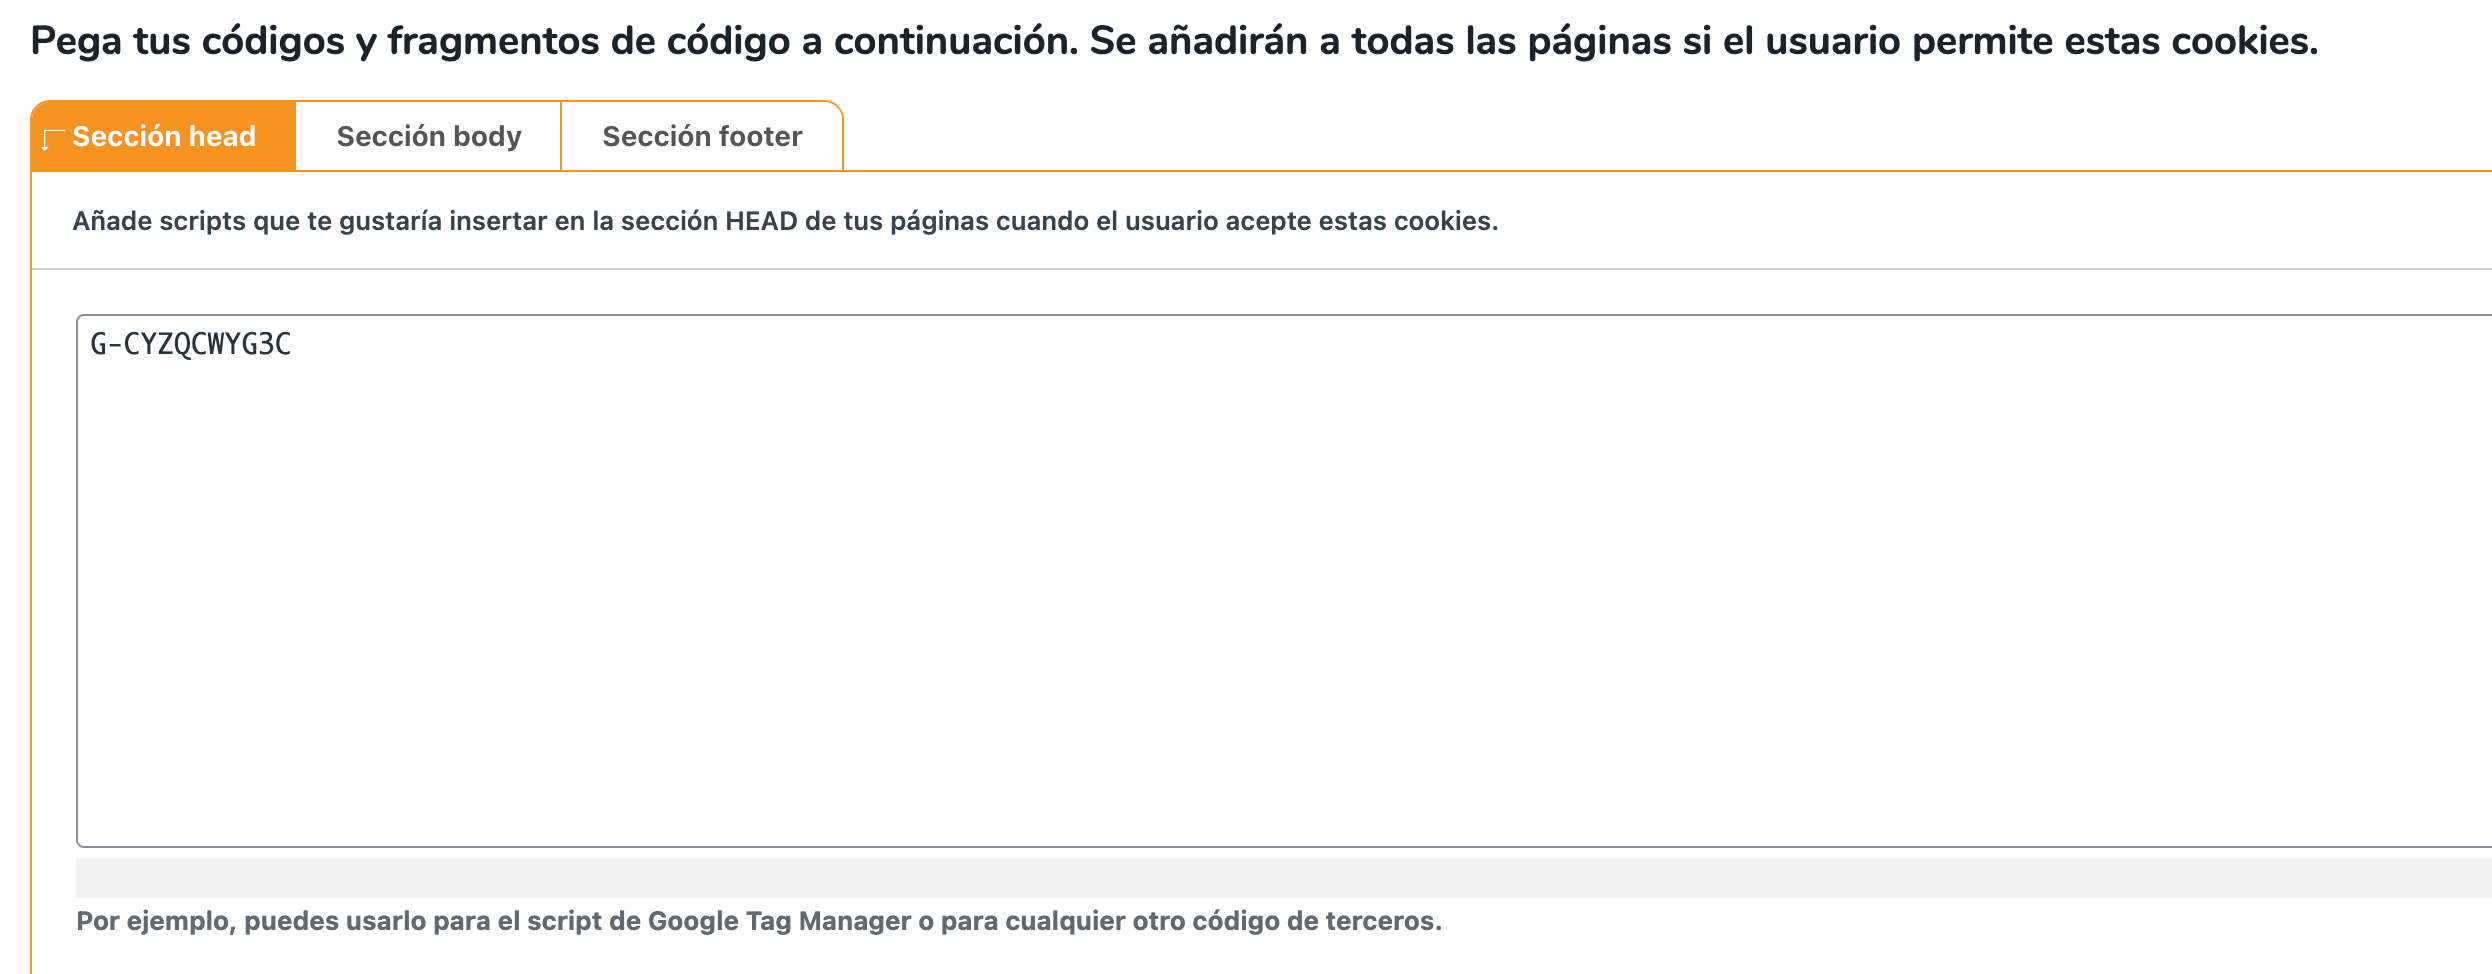The image size is (2492, 974).
Task: Click the word HEAD in the description
Action: coord(761,221)
